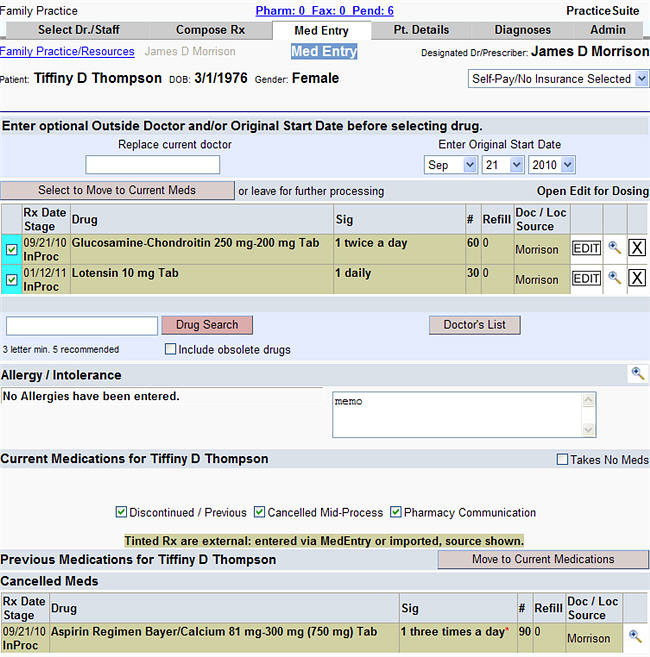The width and height of the screenshot is (650, 657).
Task: Focus the Replace current doctor field
Action: pos(153,164)
